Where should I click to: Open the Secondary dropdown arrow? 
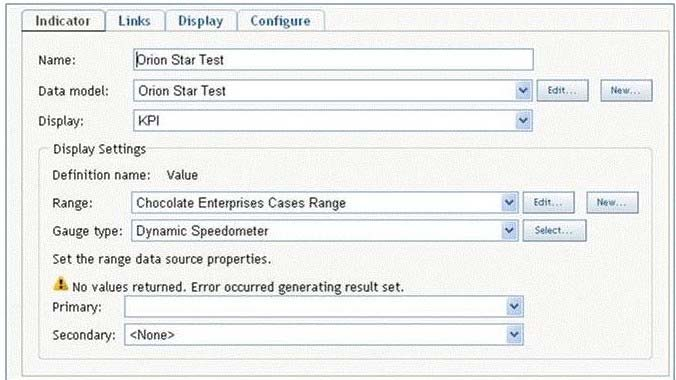pyautogui.click(x=514, y=335)
